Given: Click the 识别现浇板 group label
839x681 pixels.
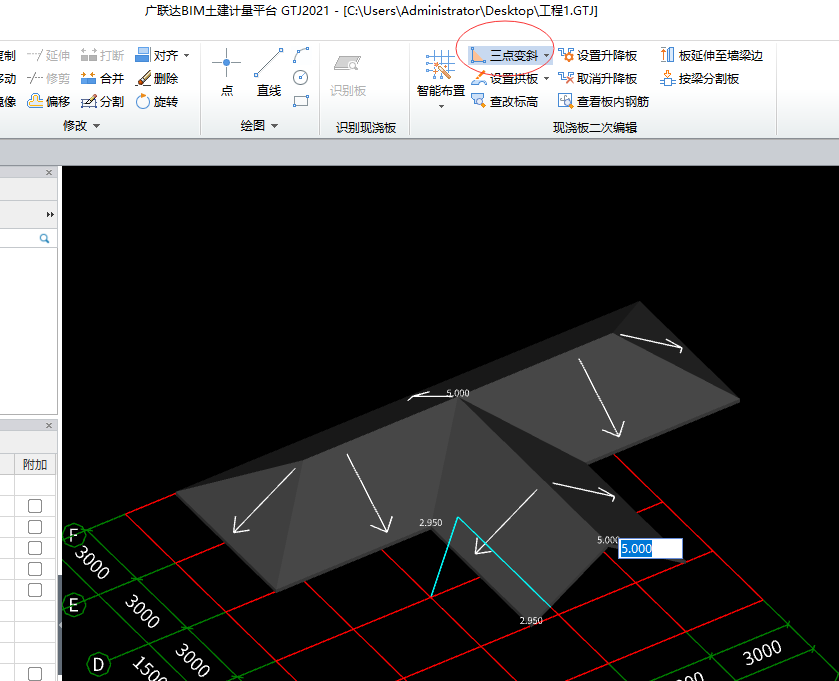Looking at the screenshot, I should point(366,128).
